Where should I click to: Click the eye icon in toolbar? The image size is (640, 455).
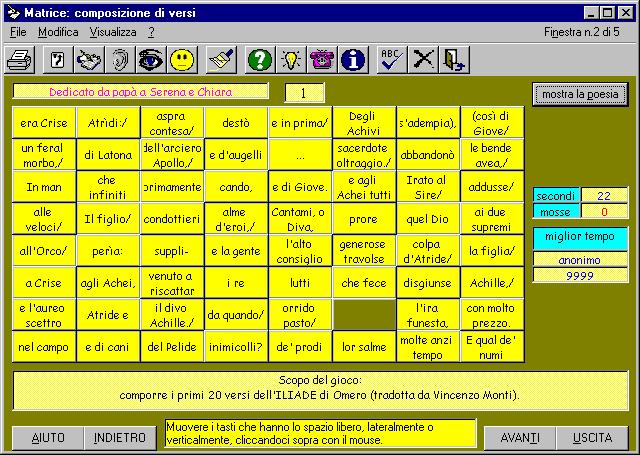tap(151, 60)
